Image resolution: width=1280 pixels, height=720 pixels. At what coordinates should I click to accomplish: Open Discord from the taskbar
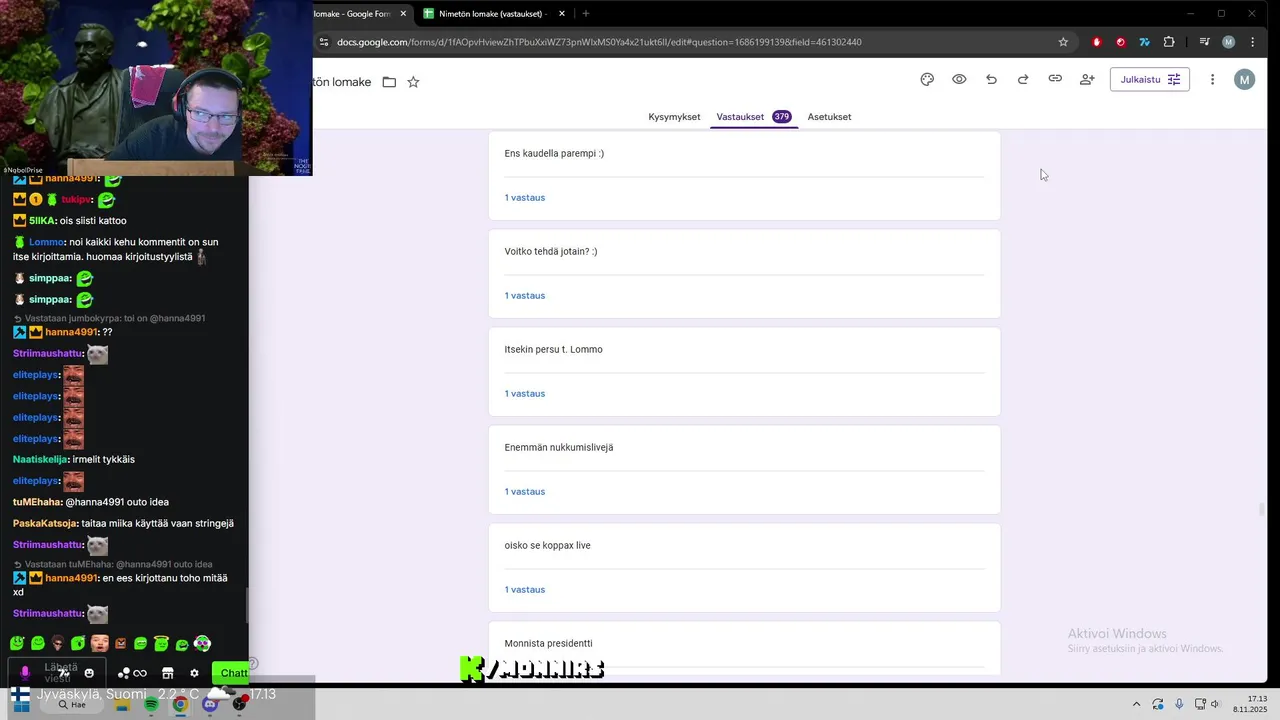point(210,704)
